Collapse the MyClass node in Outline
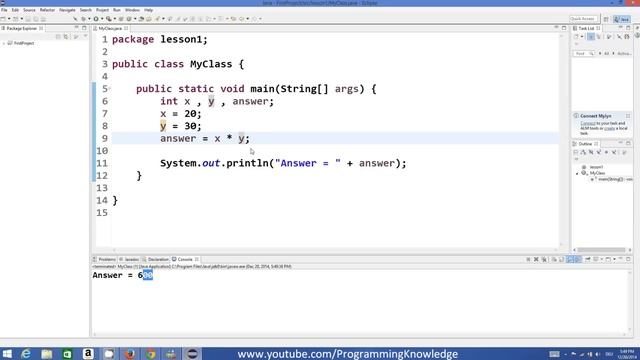This screenshot has height=360, width=640. (x=577, y=173)
